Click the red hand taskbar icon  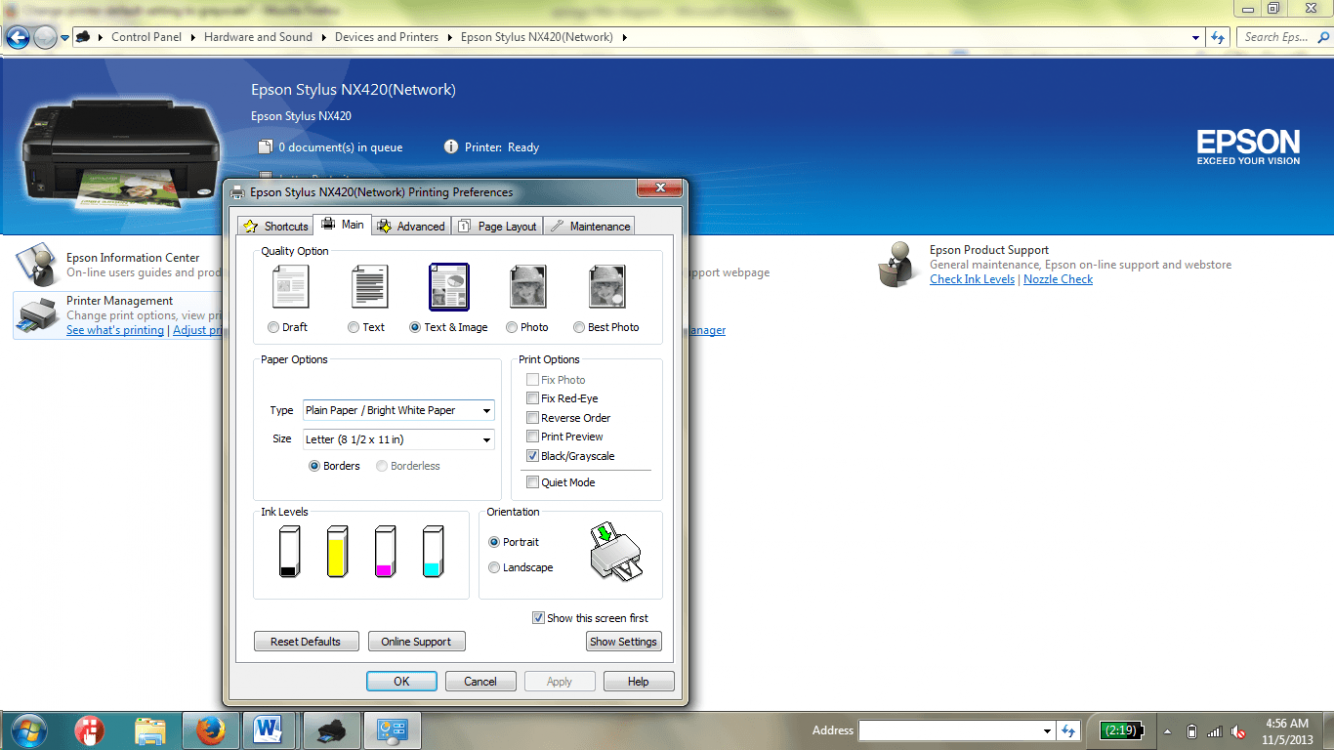[x=89, y=731]
